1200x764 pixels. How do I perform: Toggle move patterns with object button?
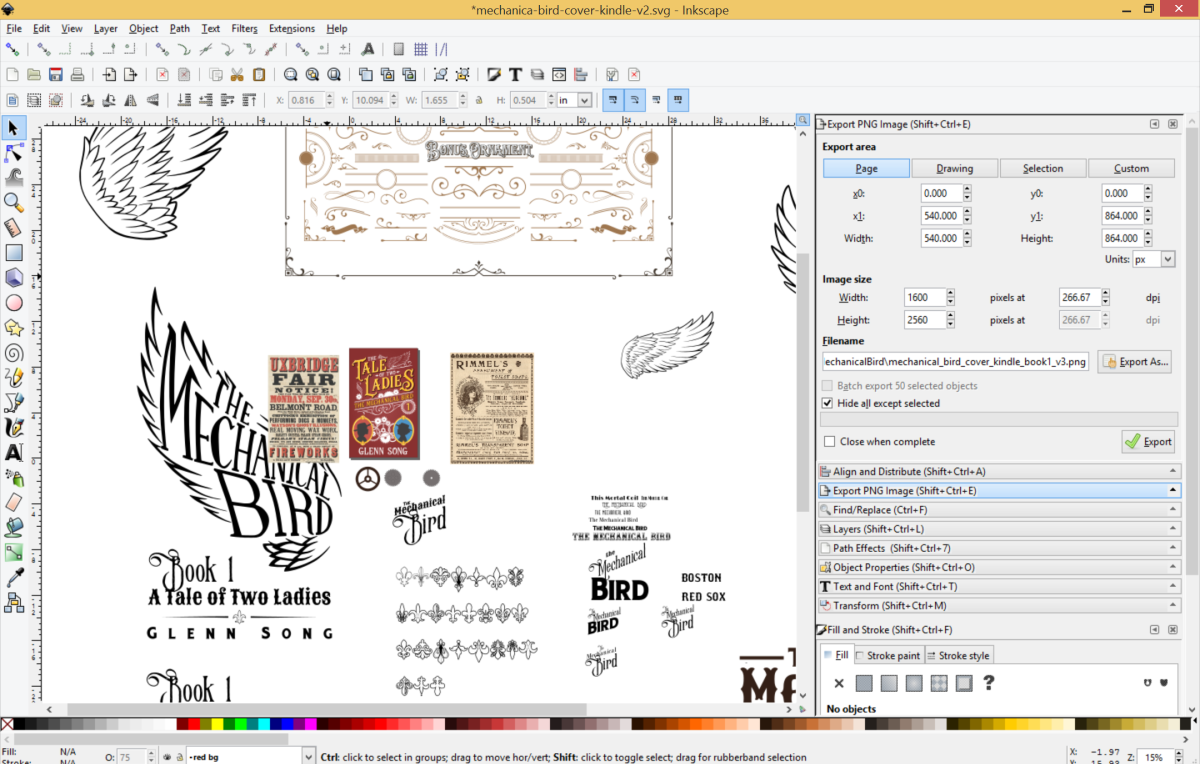[x=680, y=100]
